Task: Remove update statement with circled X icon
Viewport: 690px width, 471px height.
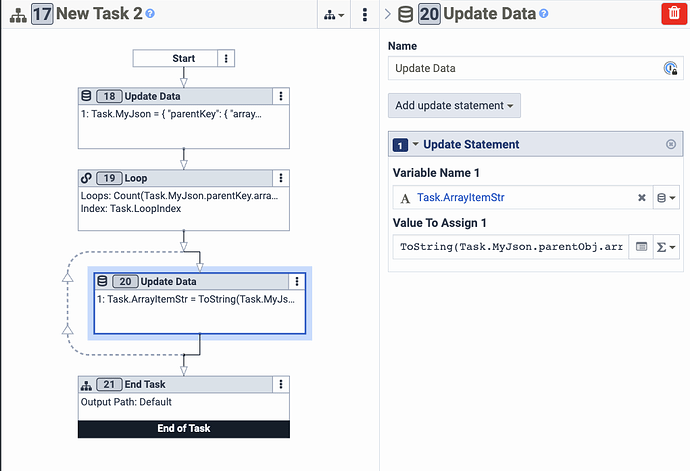Action: (x=671, y=144)
